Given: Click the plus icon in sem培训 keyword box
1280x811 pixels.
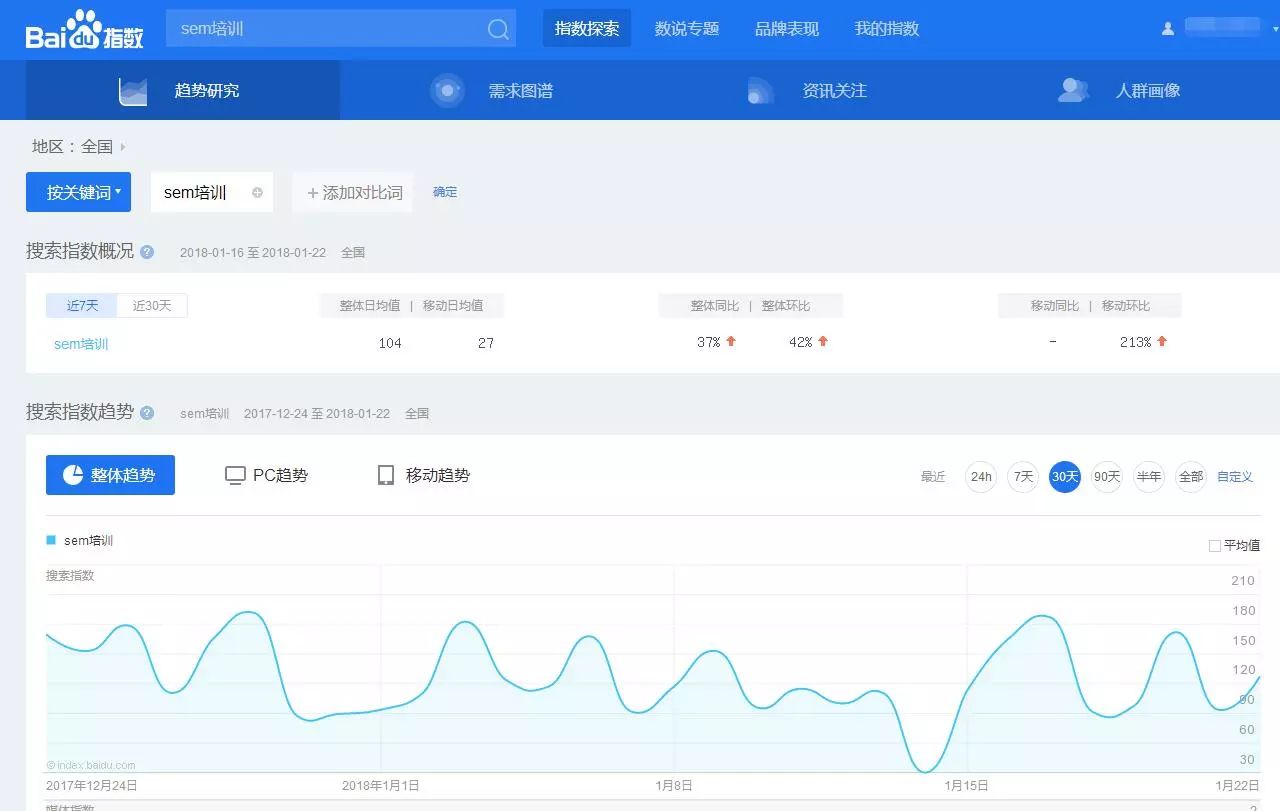Looking at the screenshot, I should [x=257, y=192].
